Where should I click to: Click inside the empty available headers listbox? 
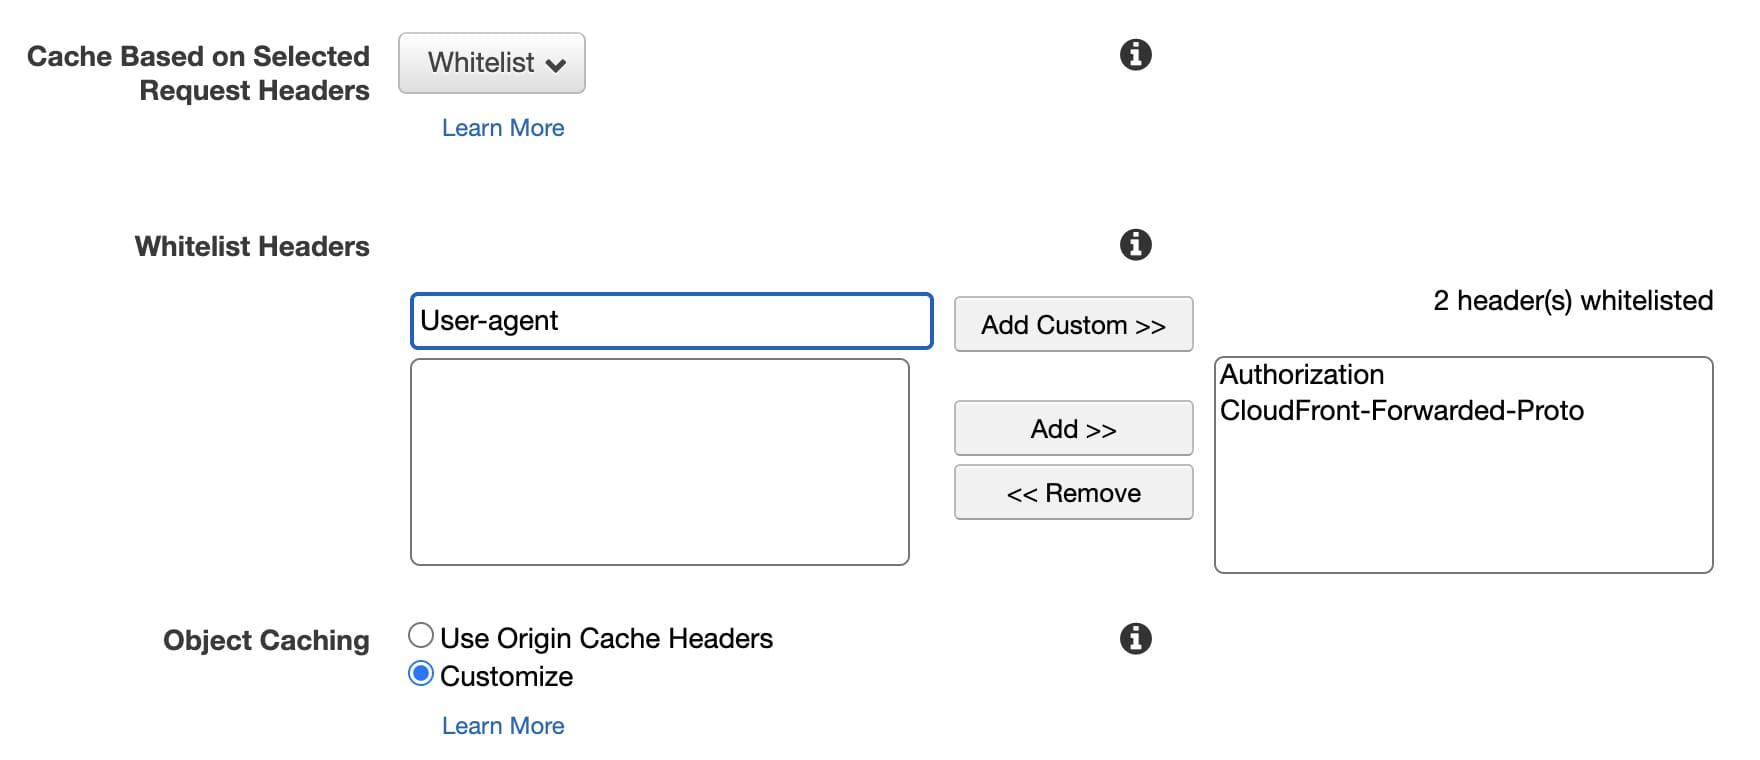(659, 462)
